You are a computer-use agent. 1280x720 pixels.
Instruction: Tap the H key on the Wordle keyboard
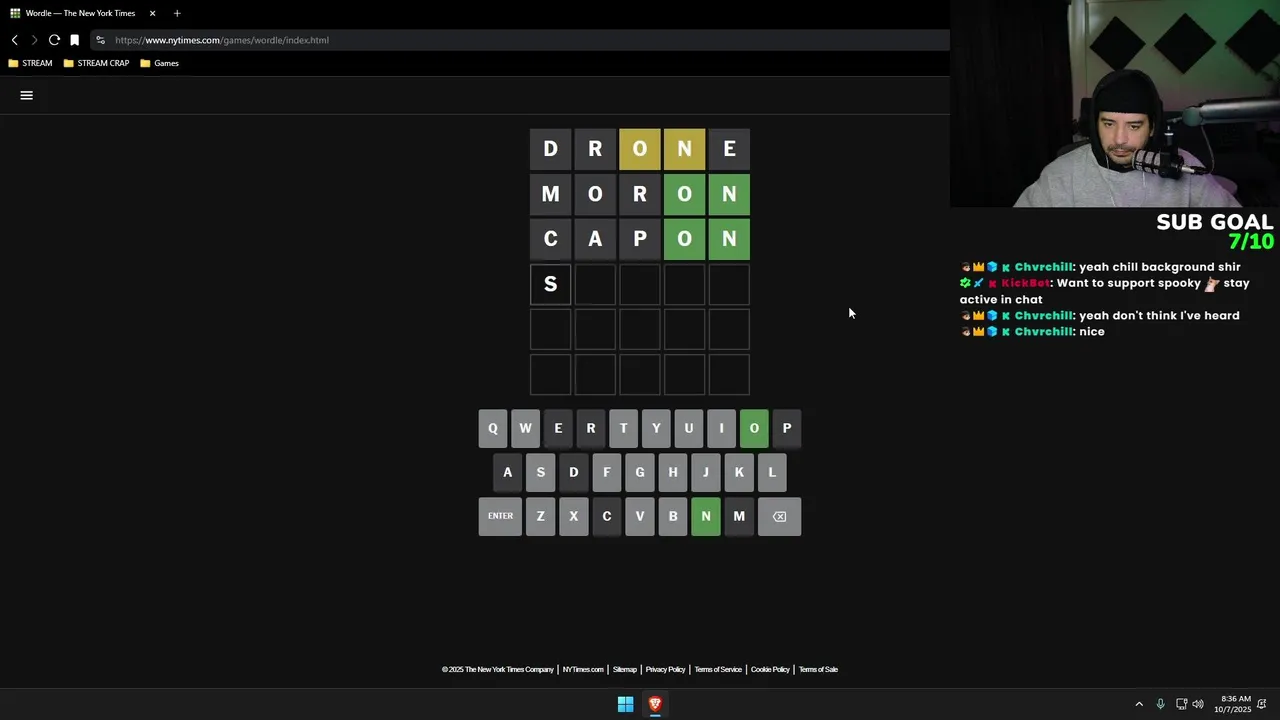[x=673, y=472]
